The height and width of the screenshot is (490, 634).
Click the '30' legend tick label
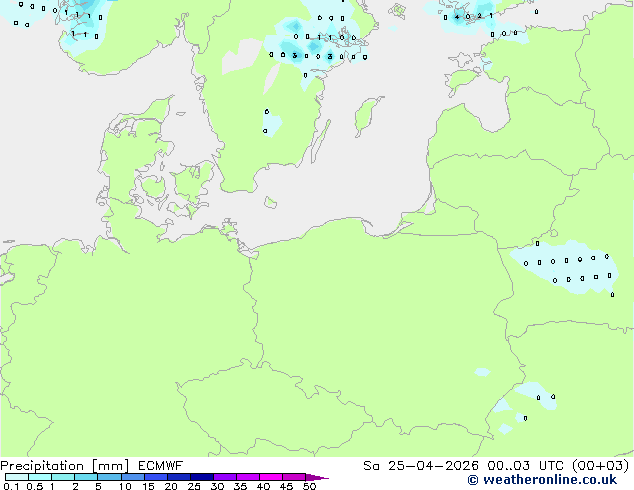217,486
